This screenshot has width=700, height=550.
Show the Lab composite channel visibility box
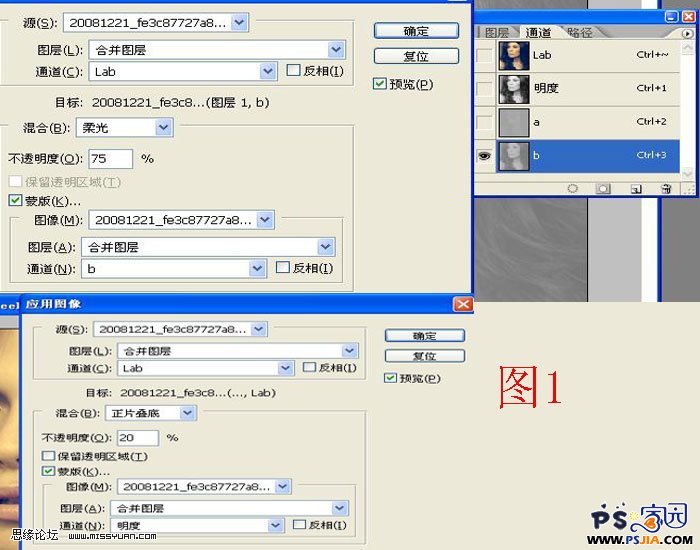484,55
